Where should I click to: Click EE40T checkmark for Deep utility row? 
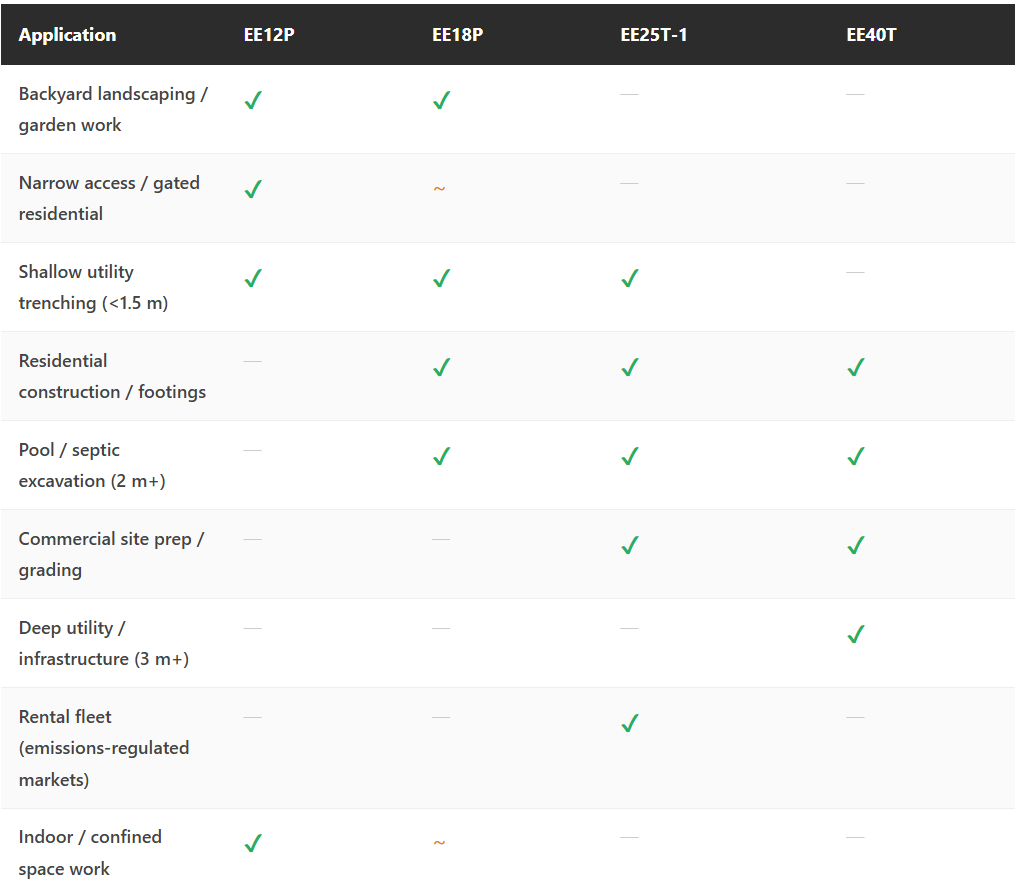point(855,634)
